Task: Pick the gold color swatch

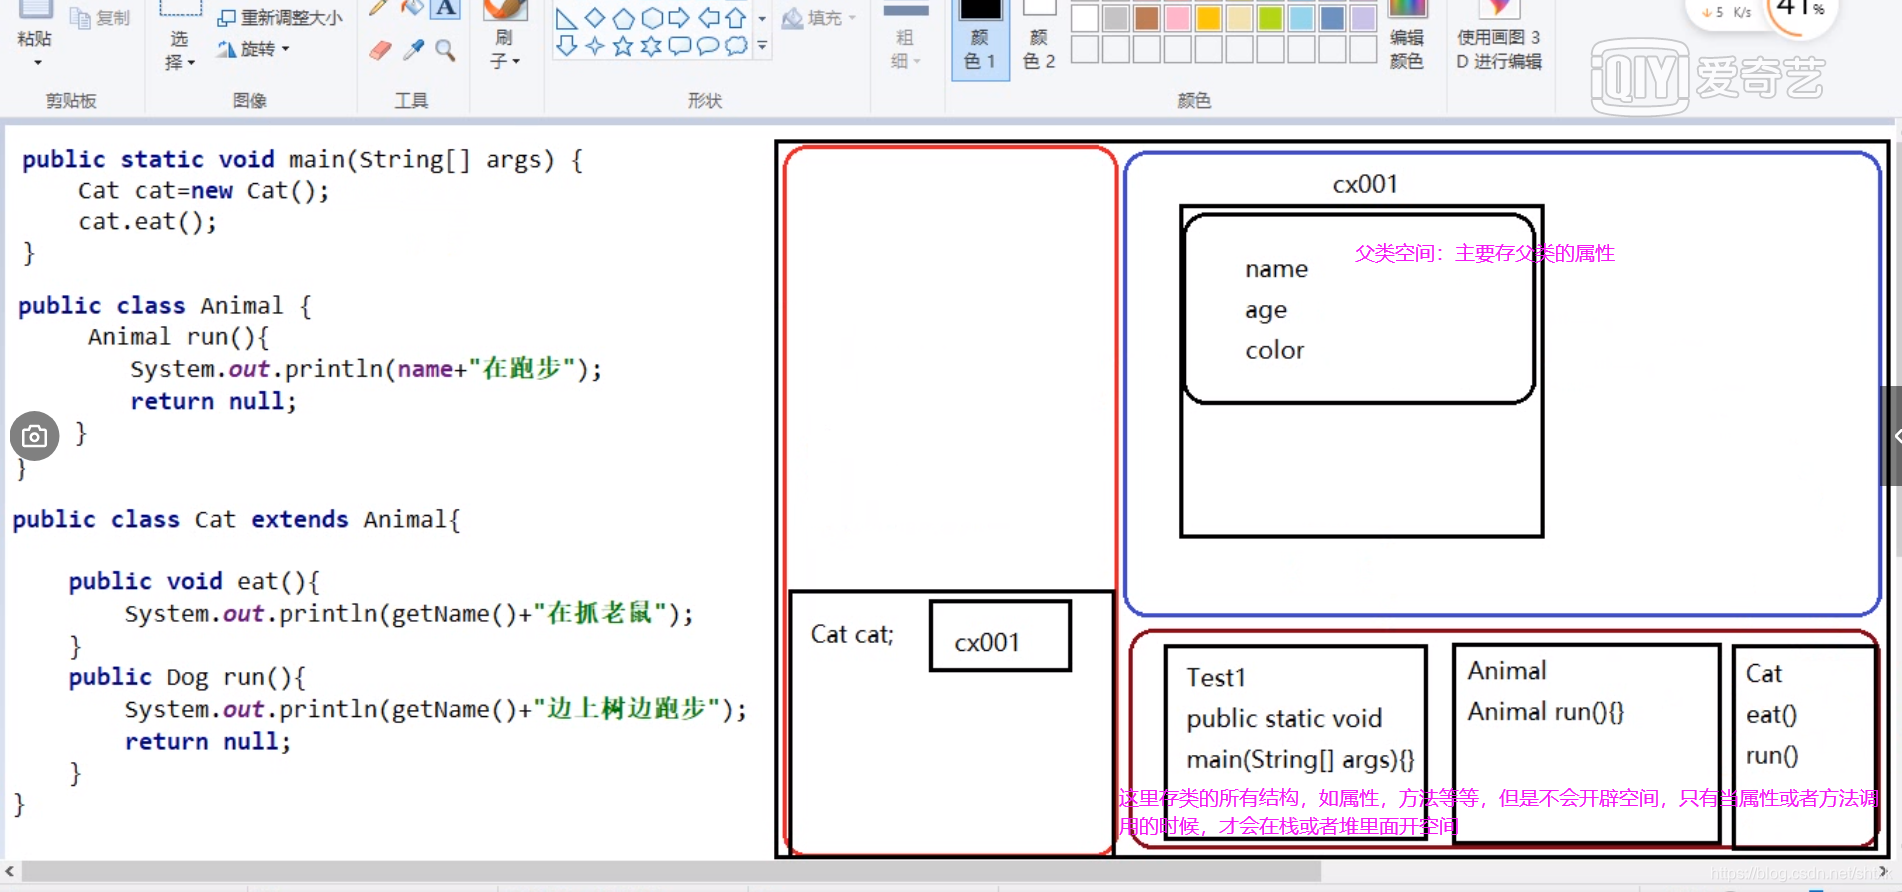Action: tap(1209, 17)
